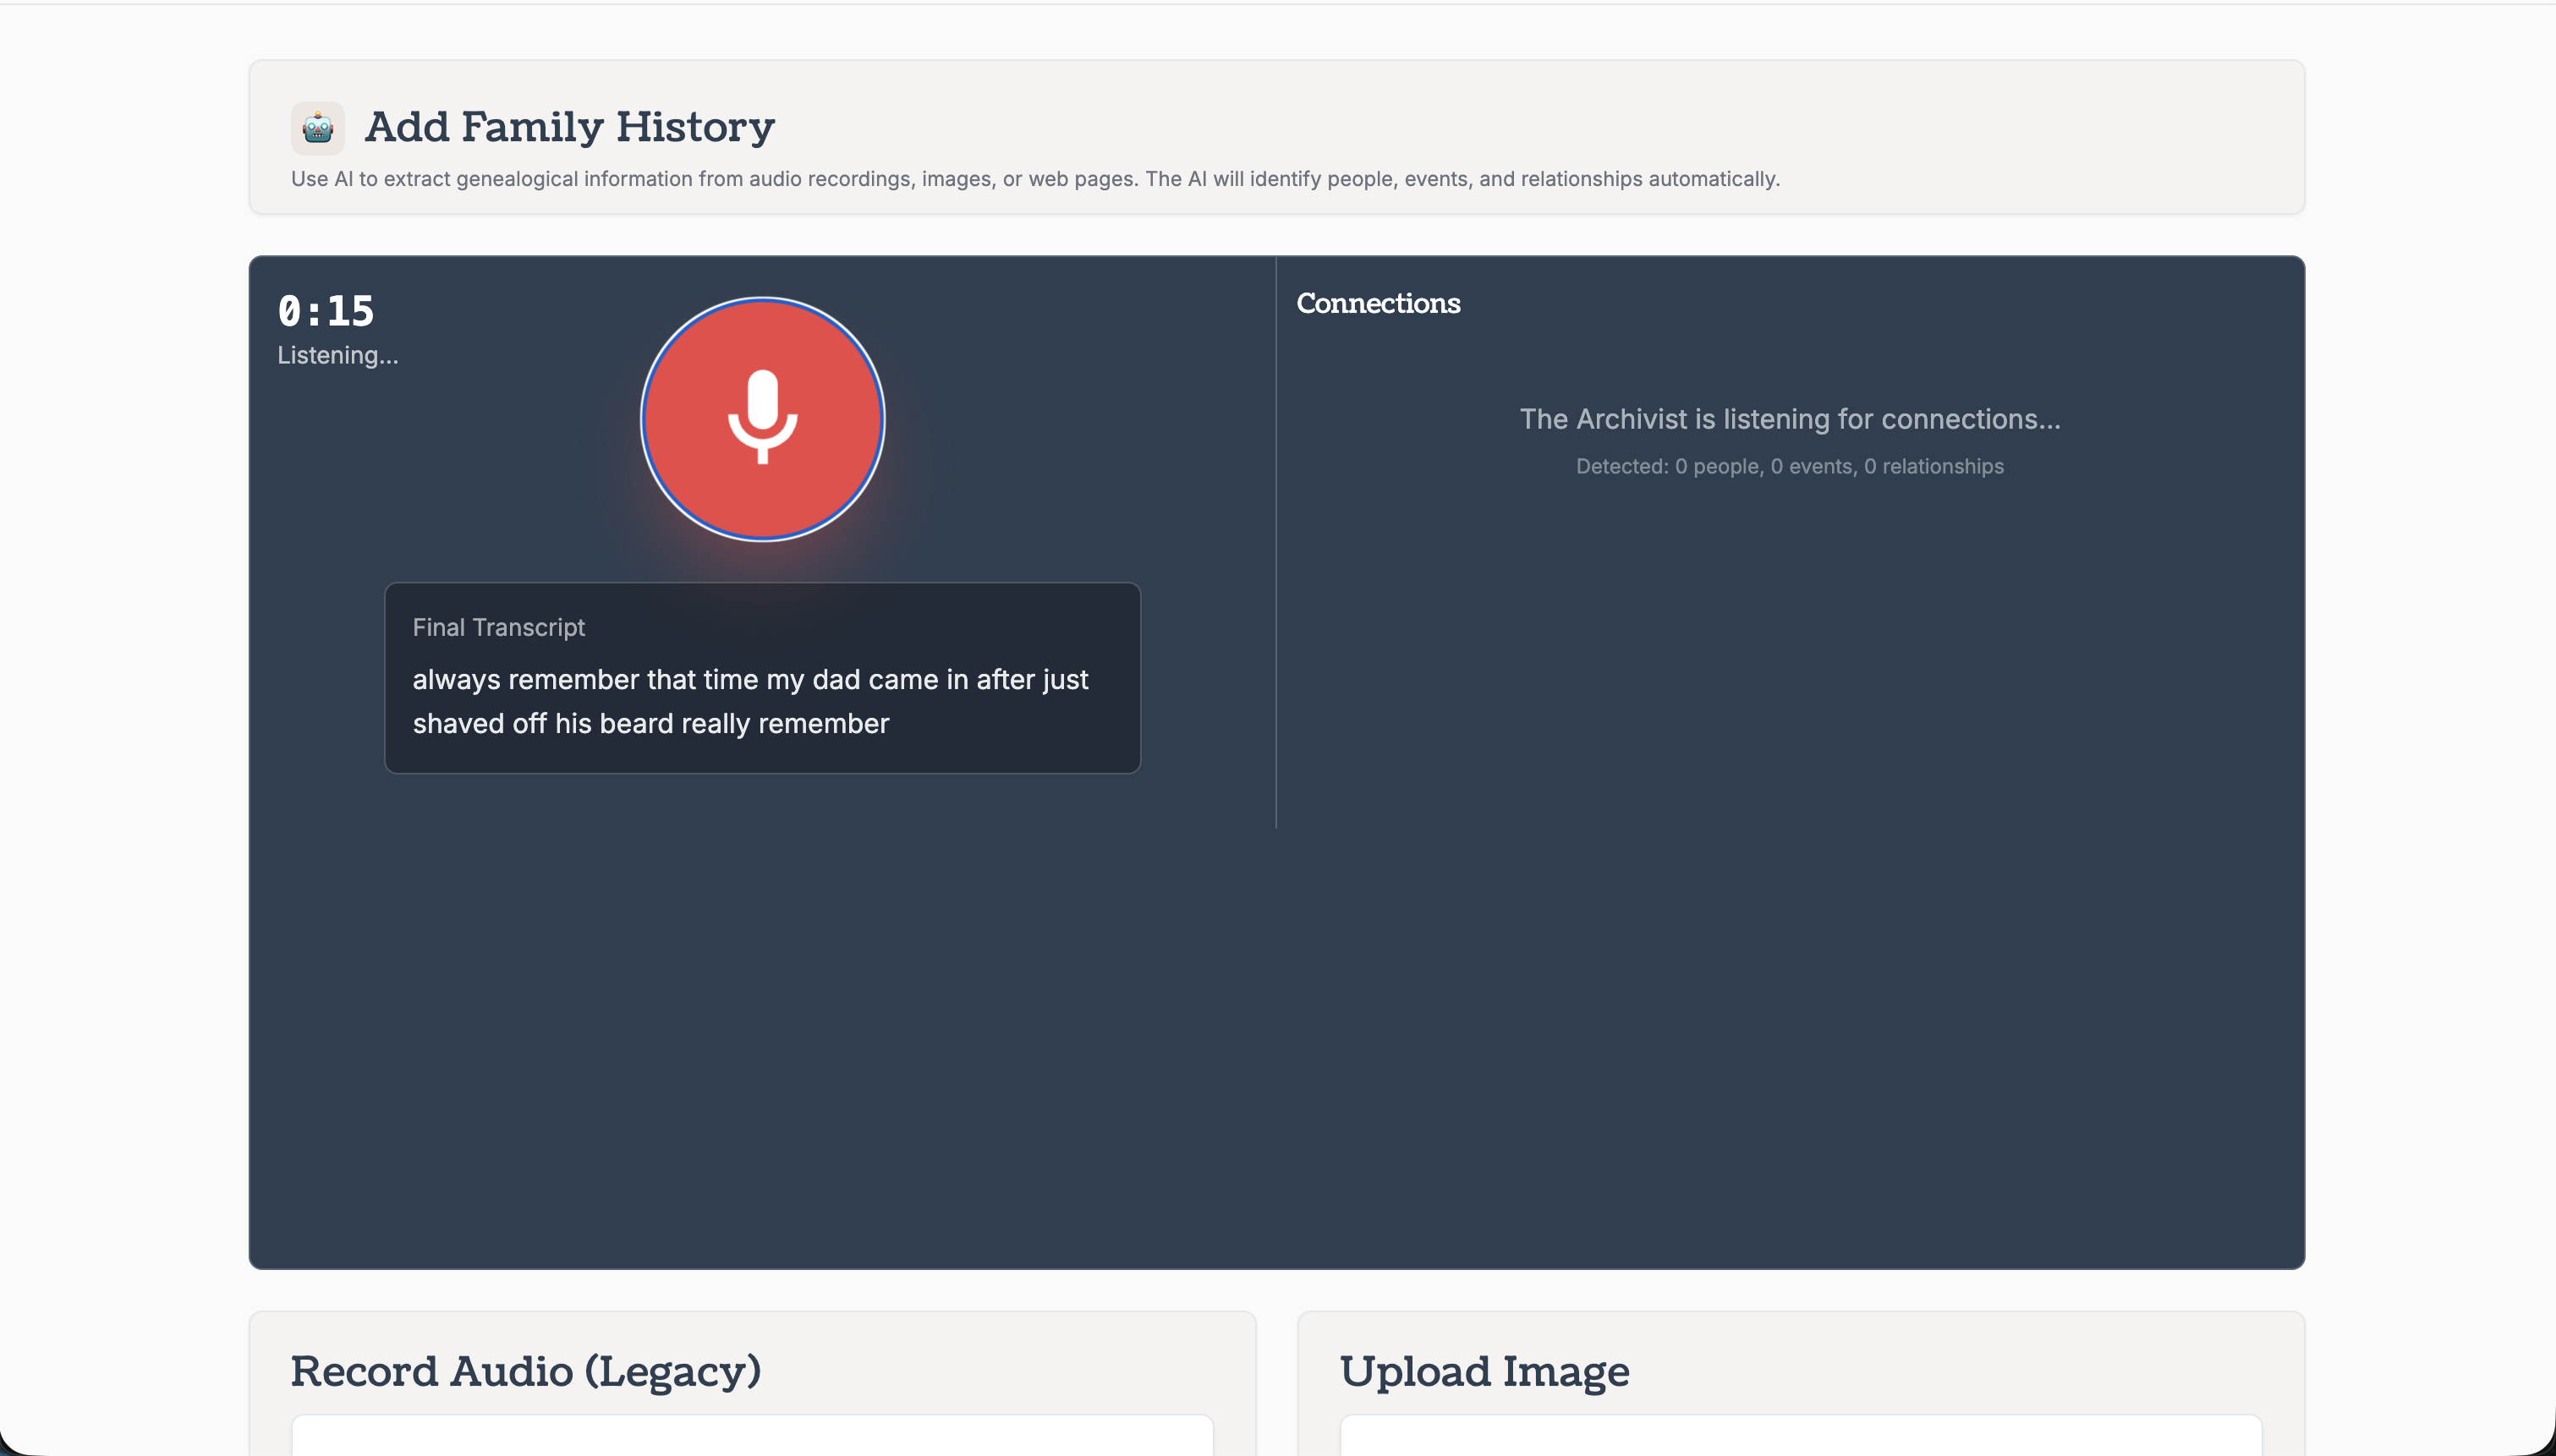Screen dimensions: 2556x1456
Task: Select the Final Transcript label
Action: [498, 627]
